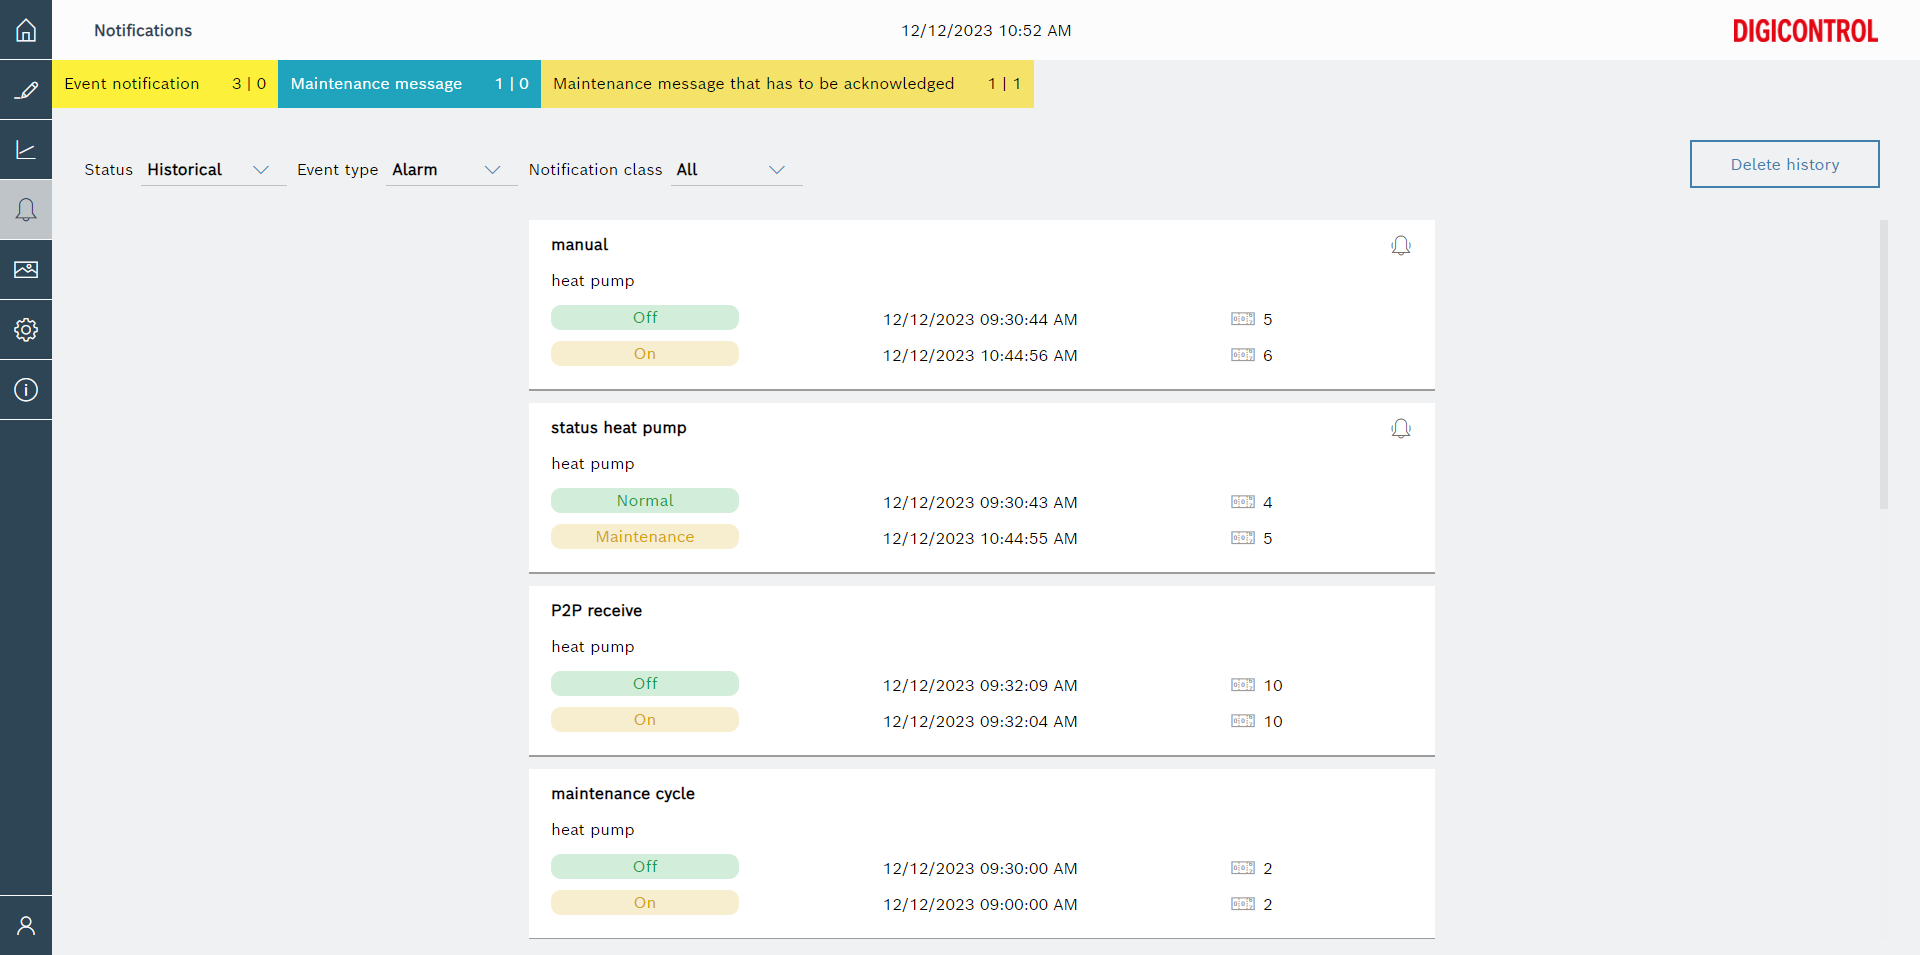
Task: Expand the Status Historical dropdown
Action: [x=213, y=170]
